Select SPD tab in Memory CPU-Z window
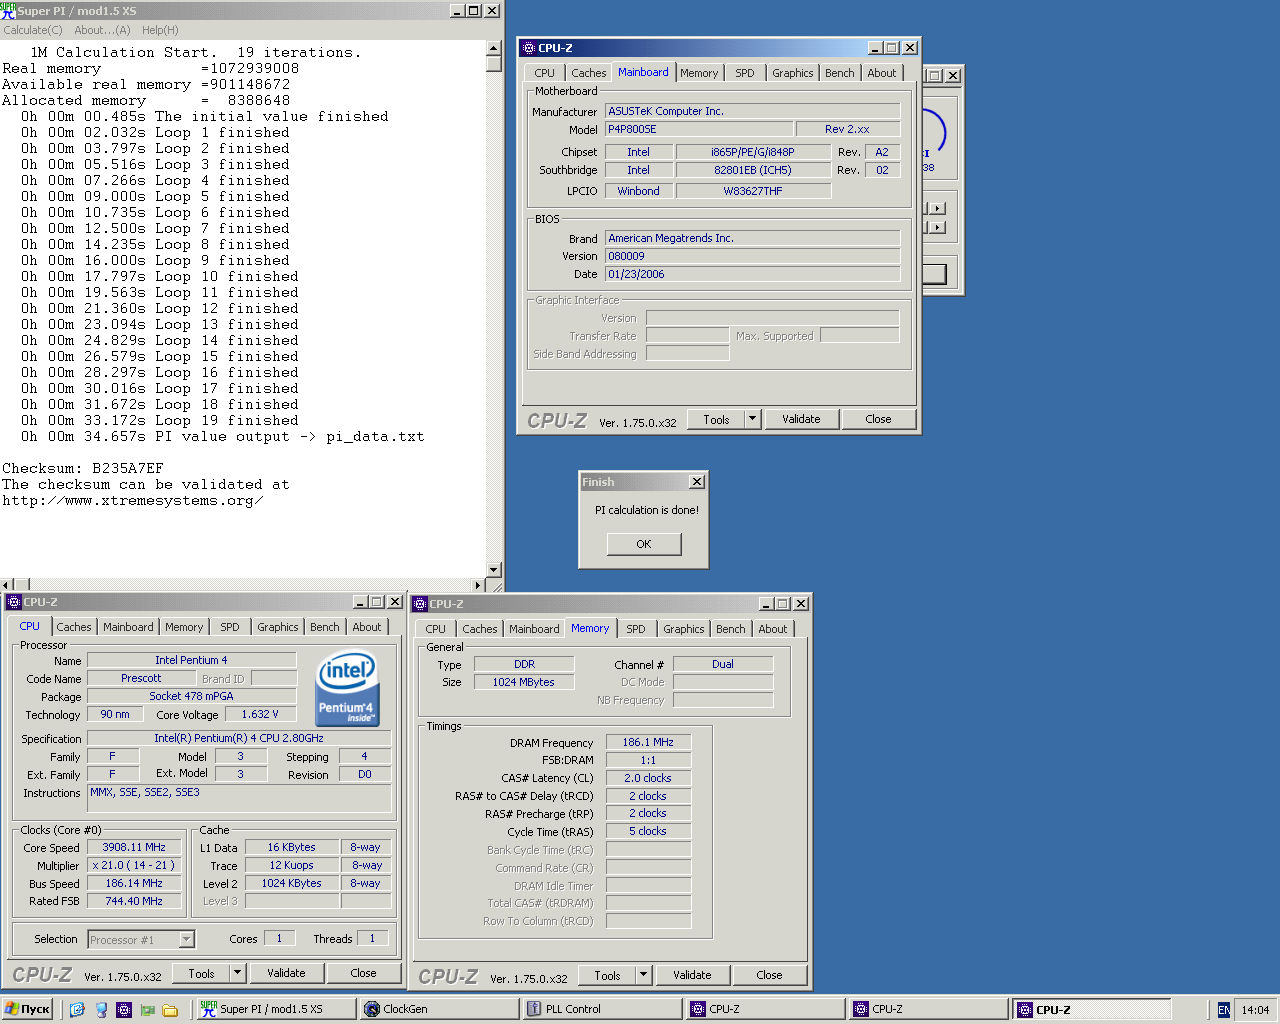1280x1024 pixels. [636, 629]
